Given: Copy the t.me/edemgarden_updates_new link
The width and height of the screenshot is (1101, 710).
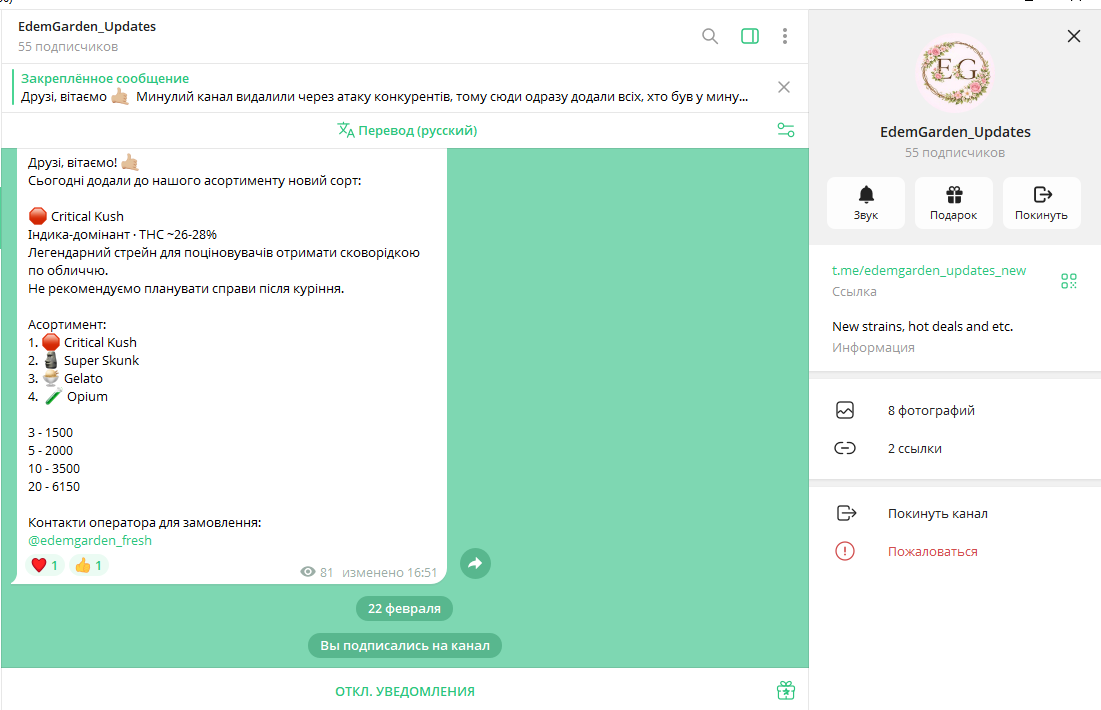Looking at the screenshot, I should 929,270.
